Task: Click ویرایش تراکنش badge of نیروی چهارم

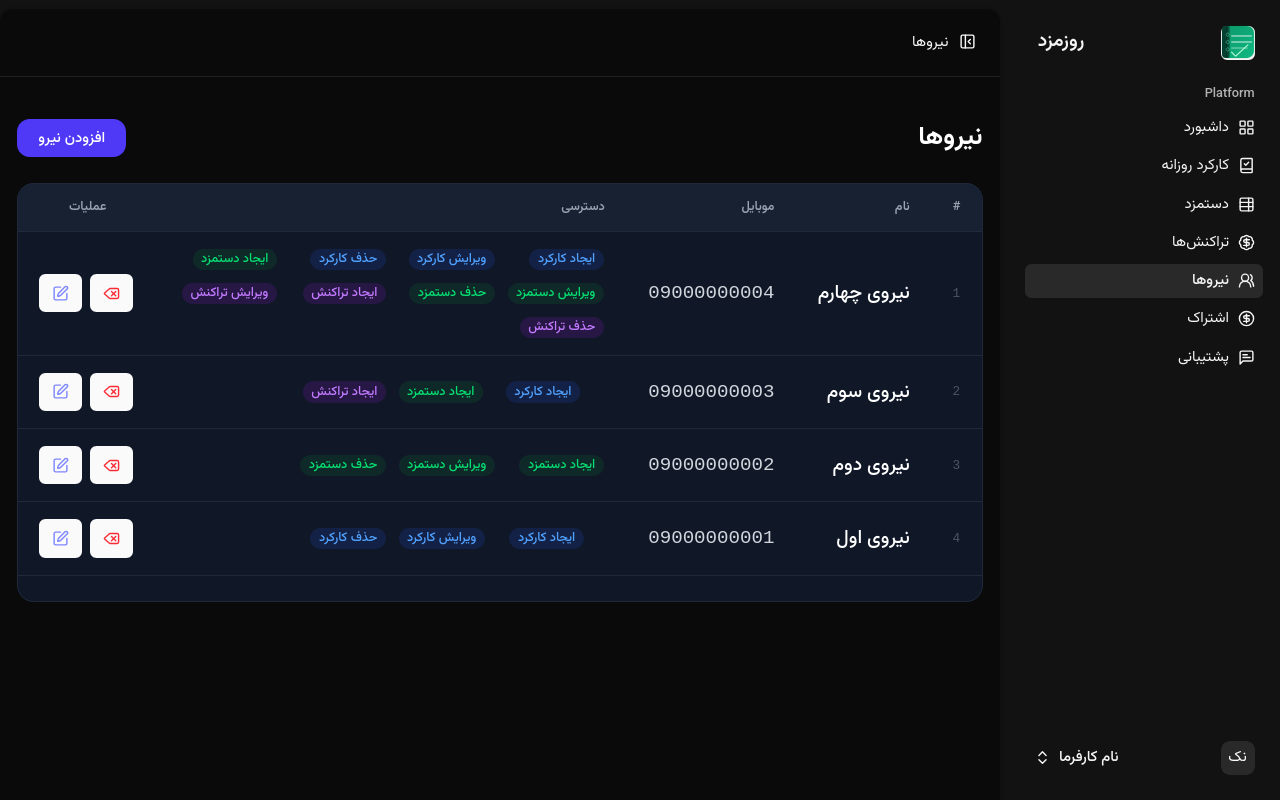Action: [x=229, y=293]
